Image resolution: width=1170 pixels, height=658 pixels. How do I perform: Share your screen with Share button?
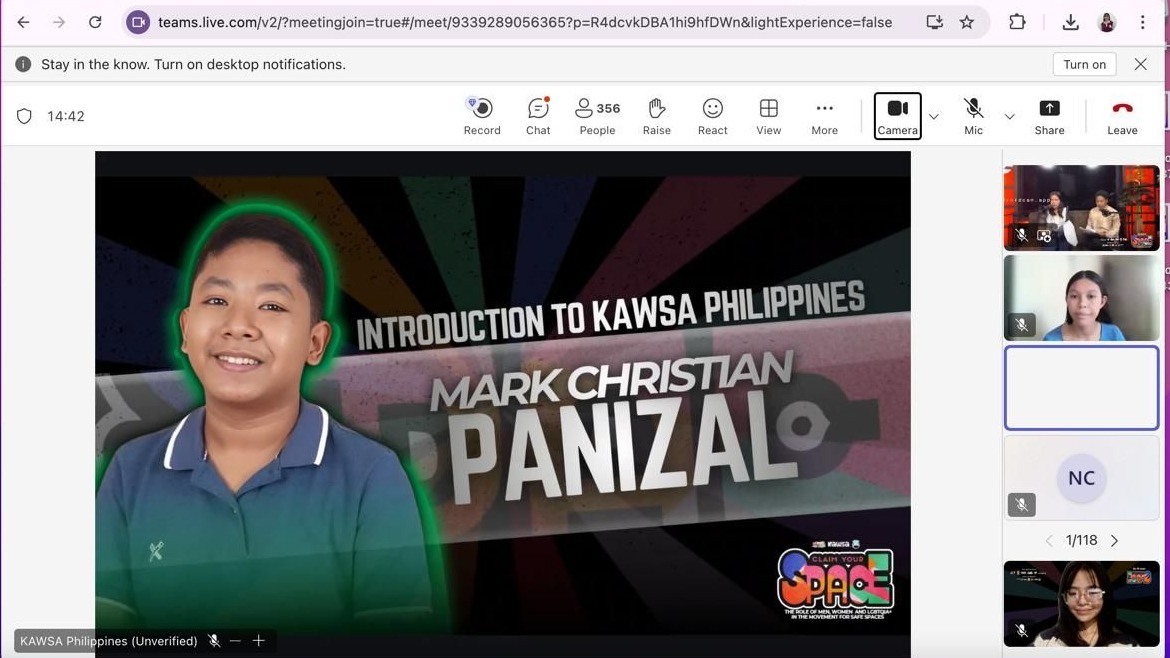(x=1049, y=116)
